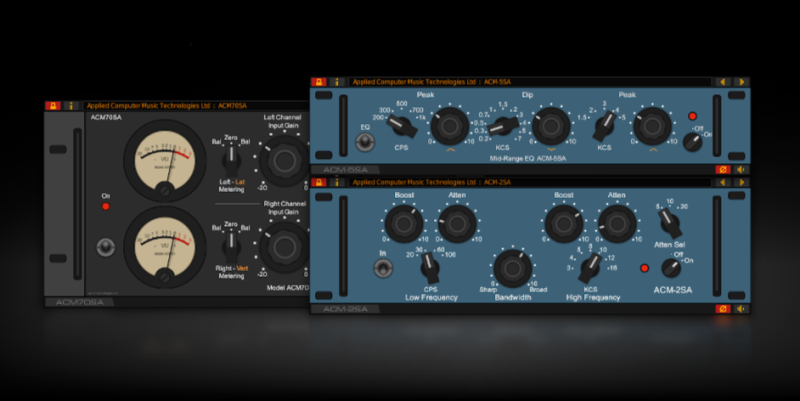Click the low Boost knob on ACM-2SA
The height and width of the screenshot is (401, 800).
[404, 223]
